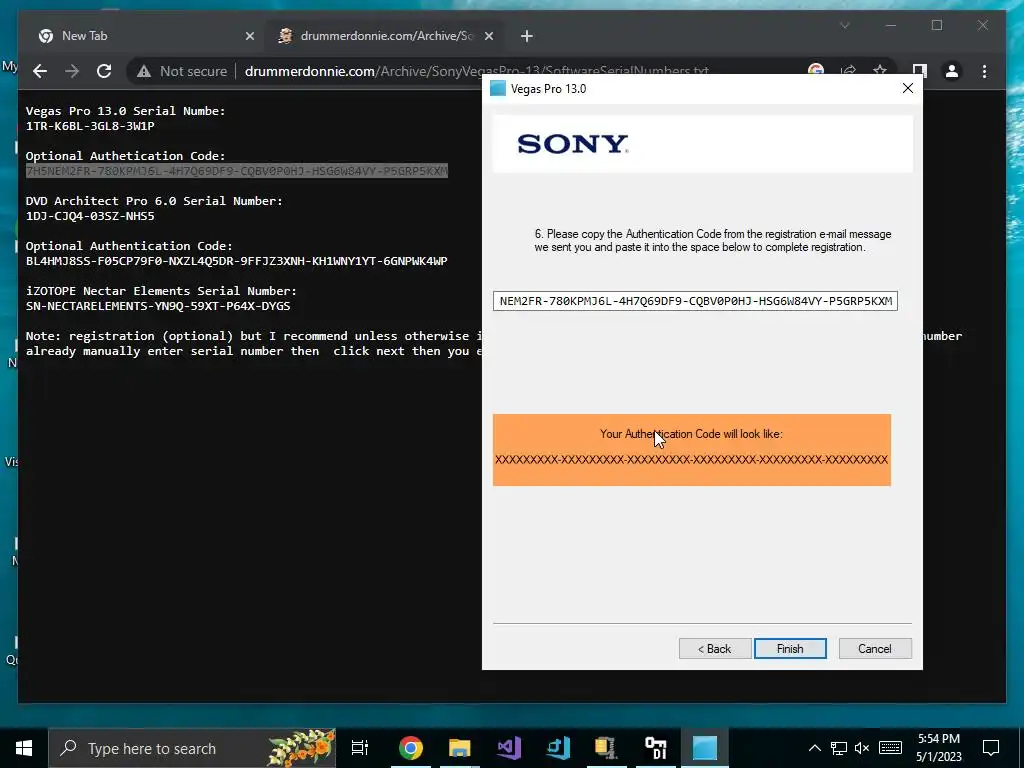Click the blue d taskbar icon
The height and width of the screenshot is (768, 1024).
(x=558, y=748)
